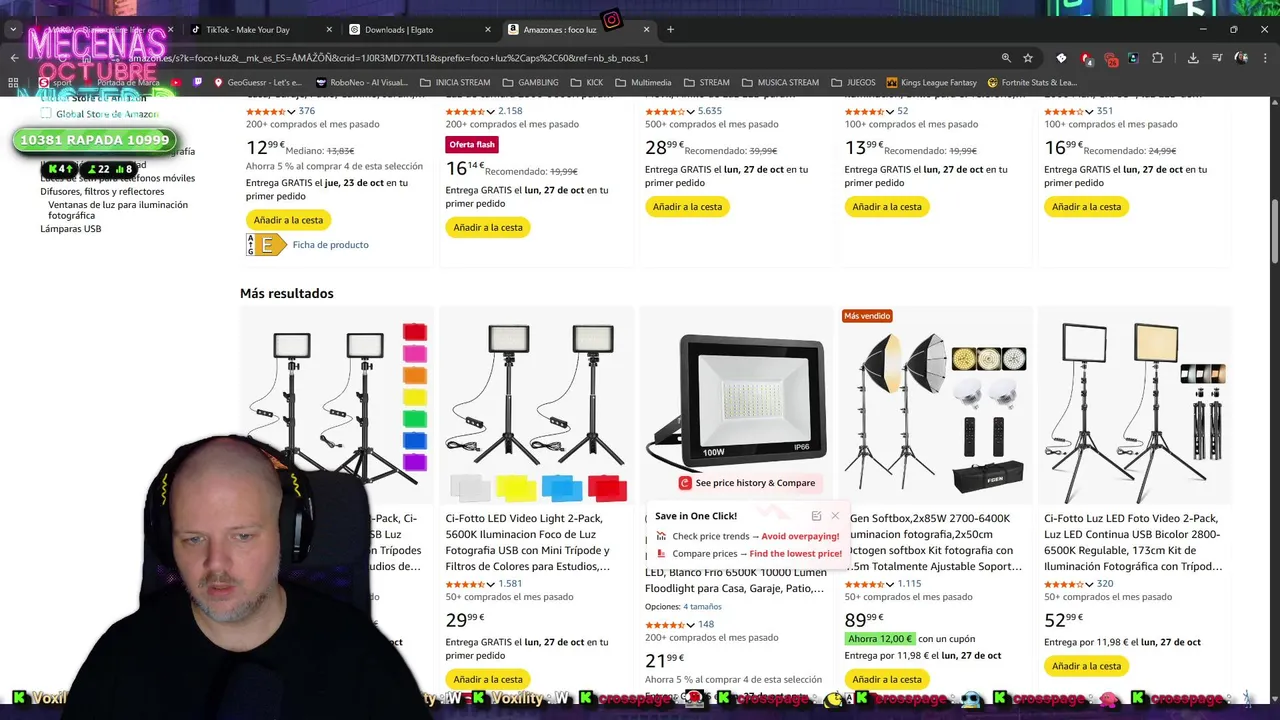Click extension icon with gray 4 badge
1280x720 pixels.
pos(1085,59)
